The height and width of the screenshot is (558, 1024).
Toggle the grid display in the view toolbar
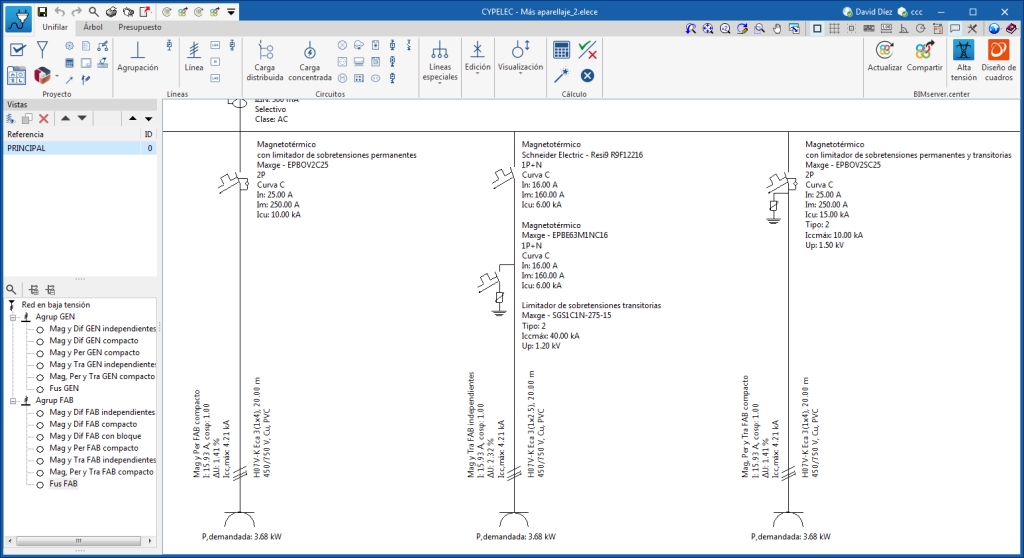[834, 29]
